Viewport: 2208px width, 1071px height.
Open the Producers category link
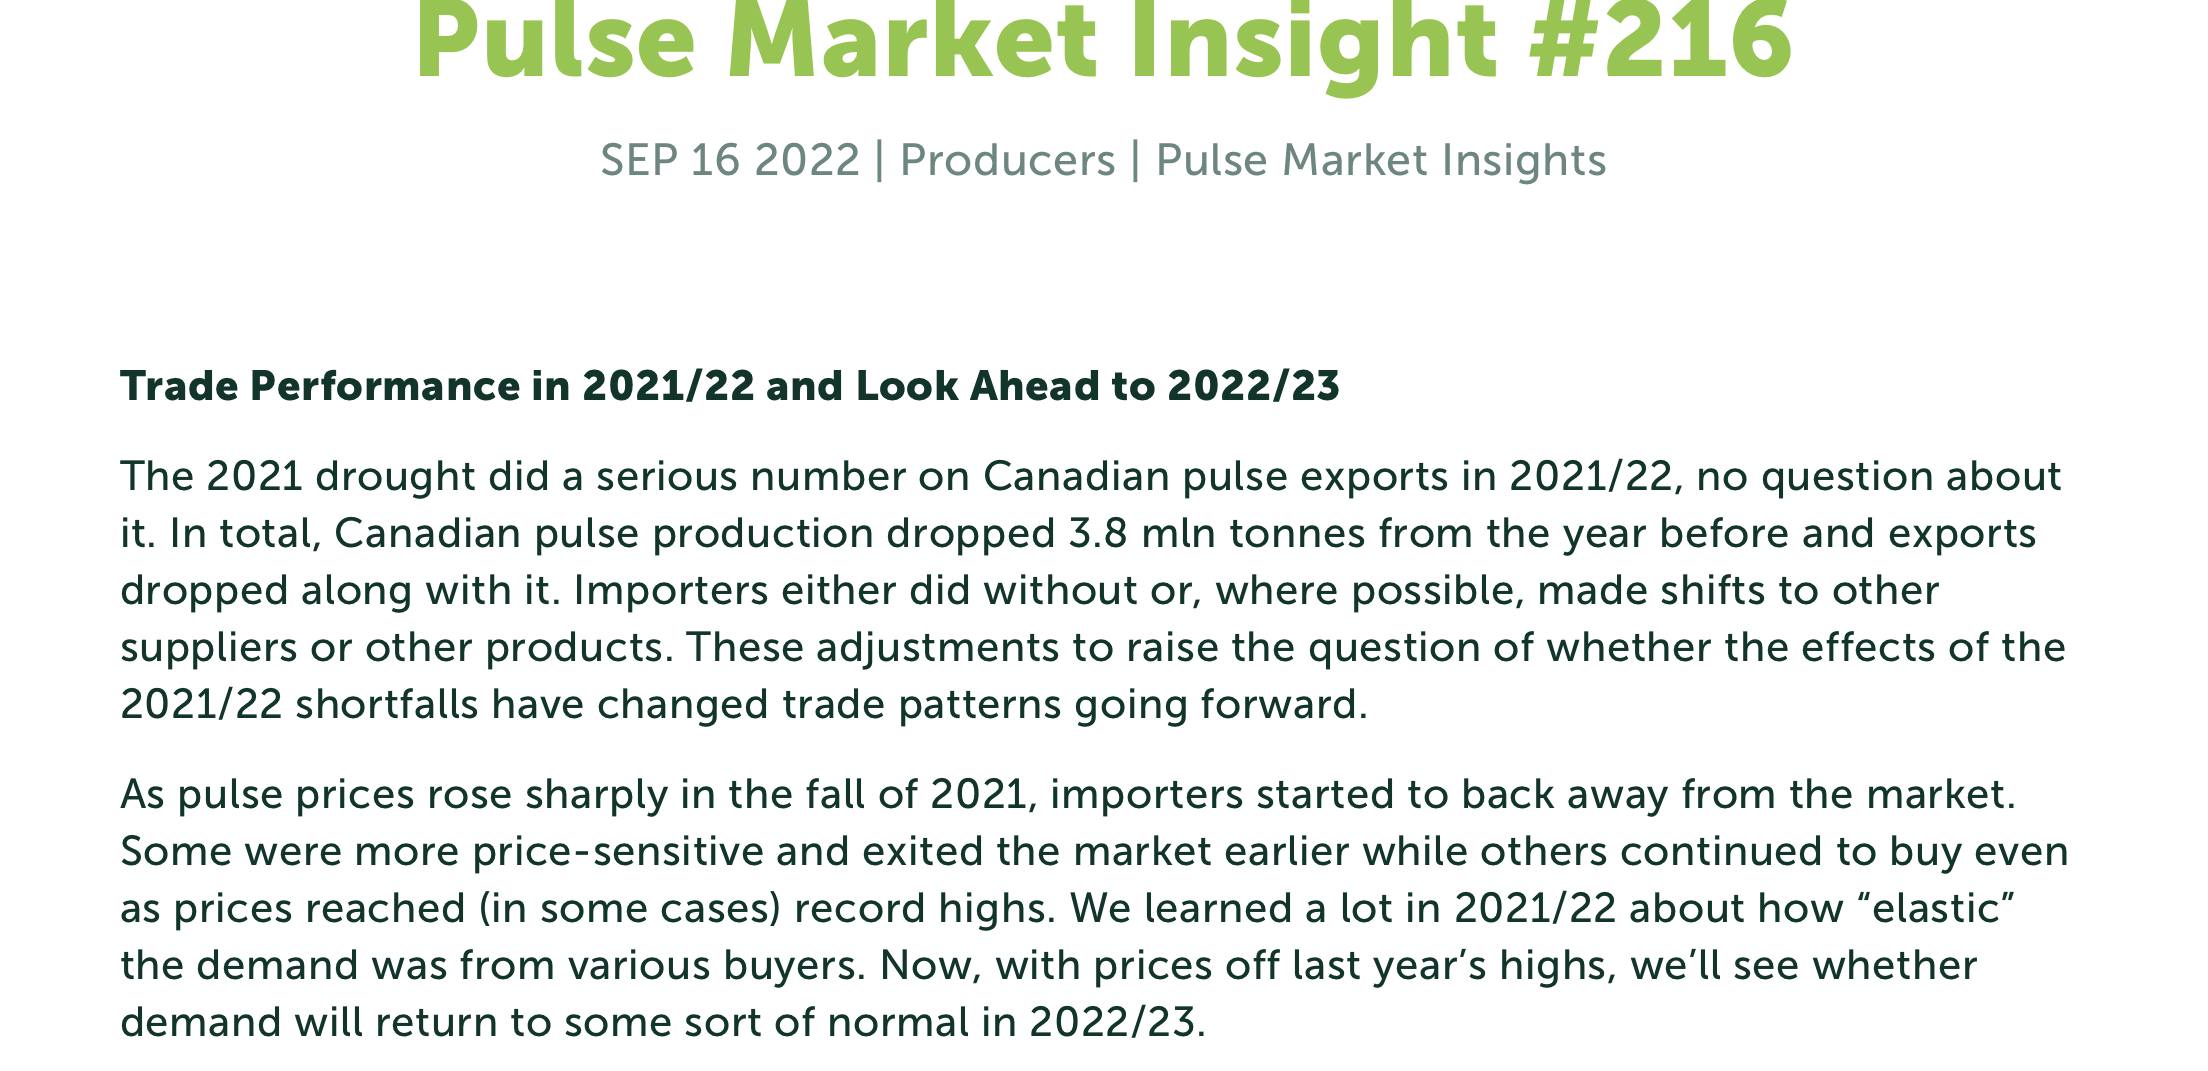(x=1007, y=160)
